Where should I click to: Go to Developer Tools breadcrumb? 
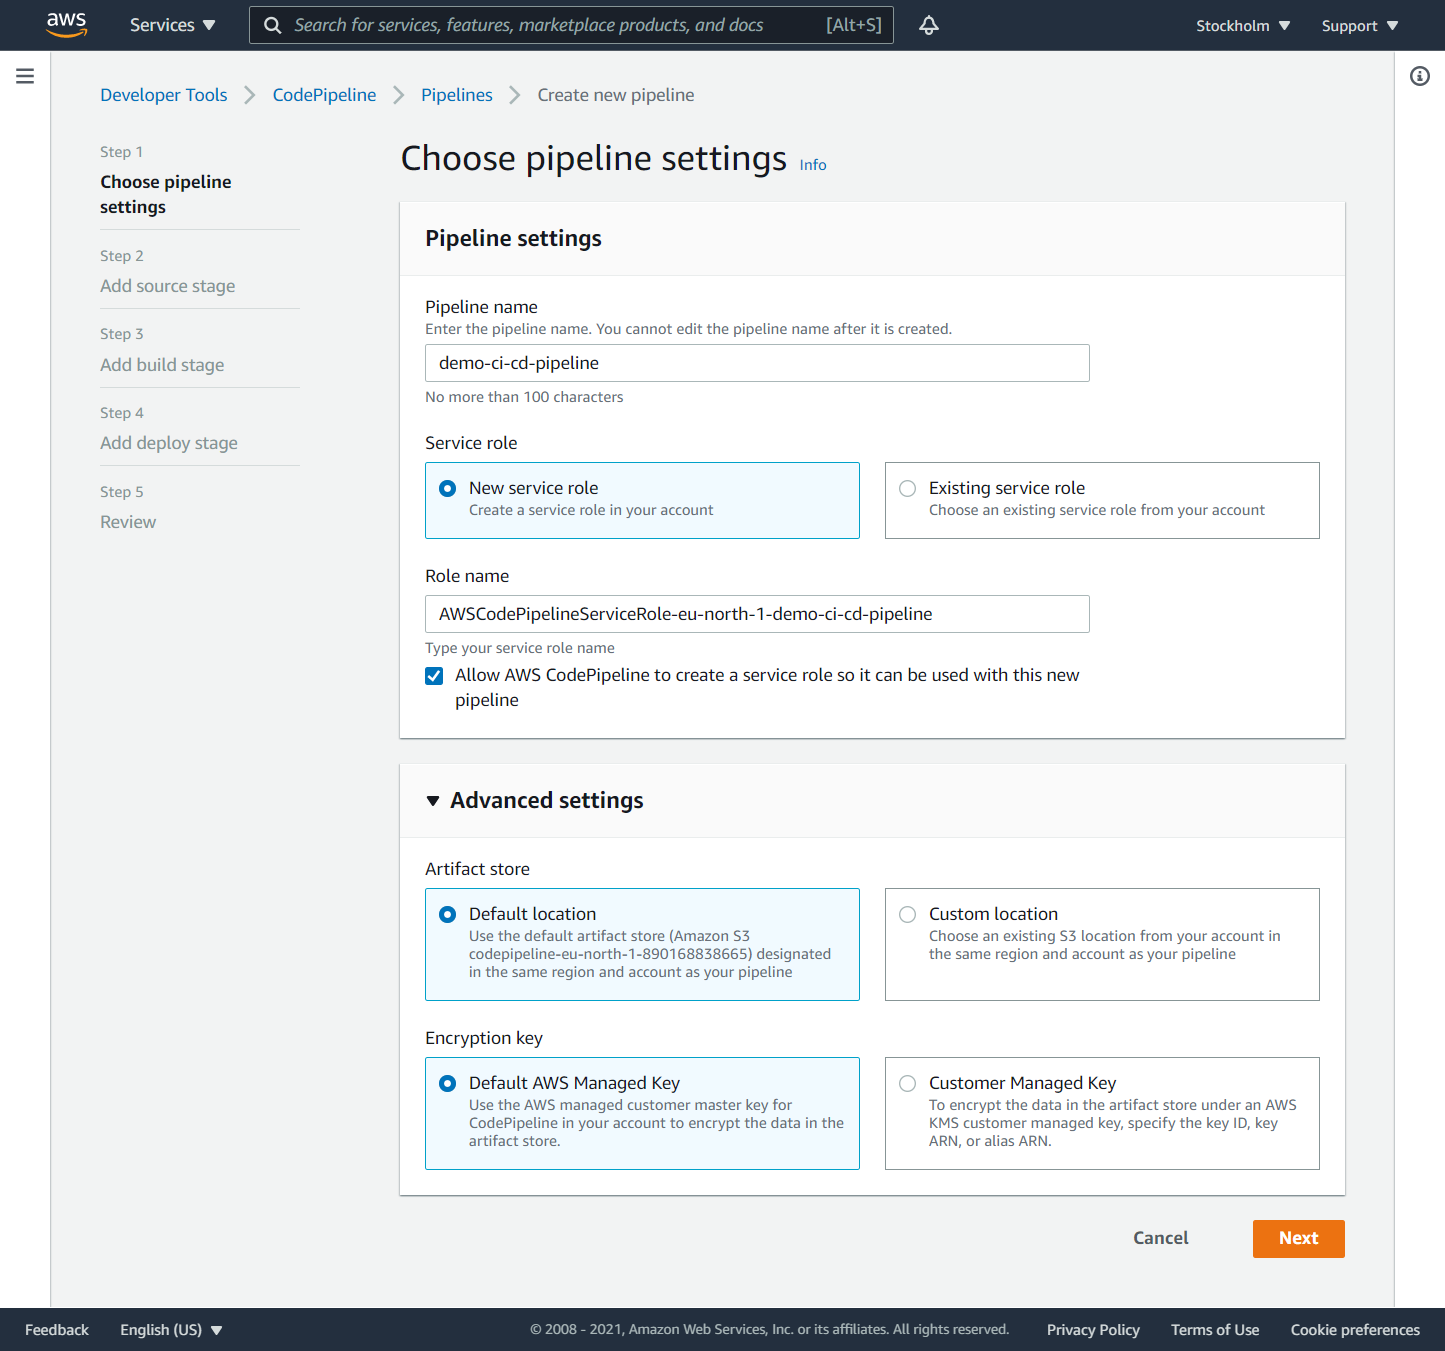[x=164, y=95]
